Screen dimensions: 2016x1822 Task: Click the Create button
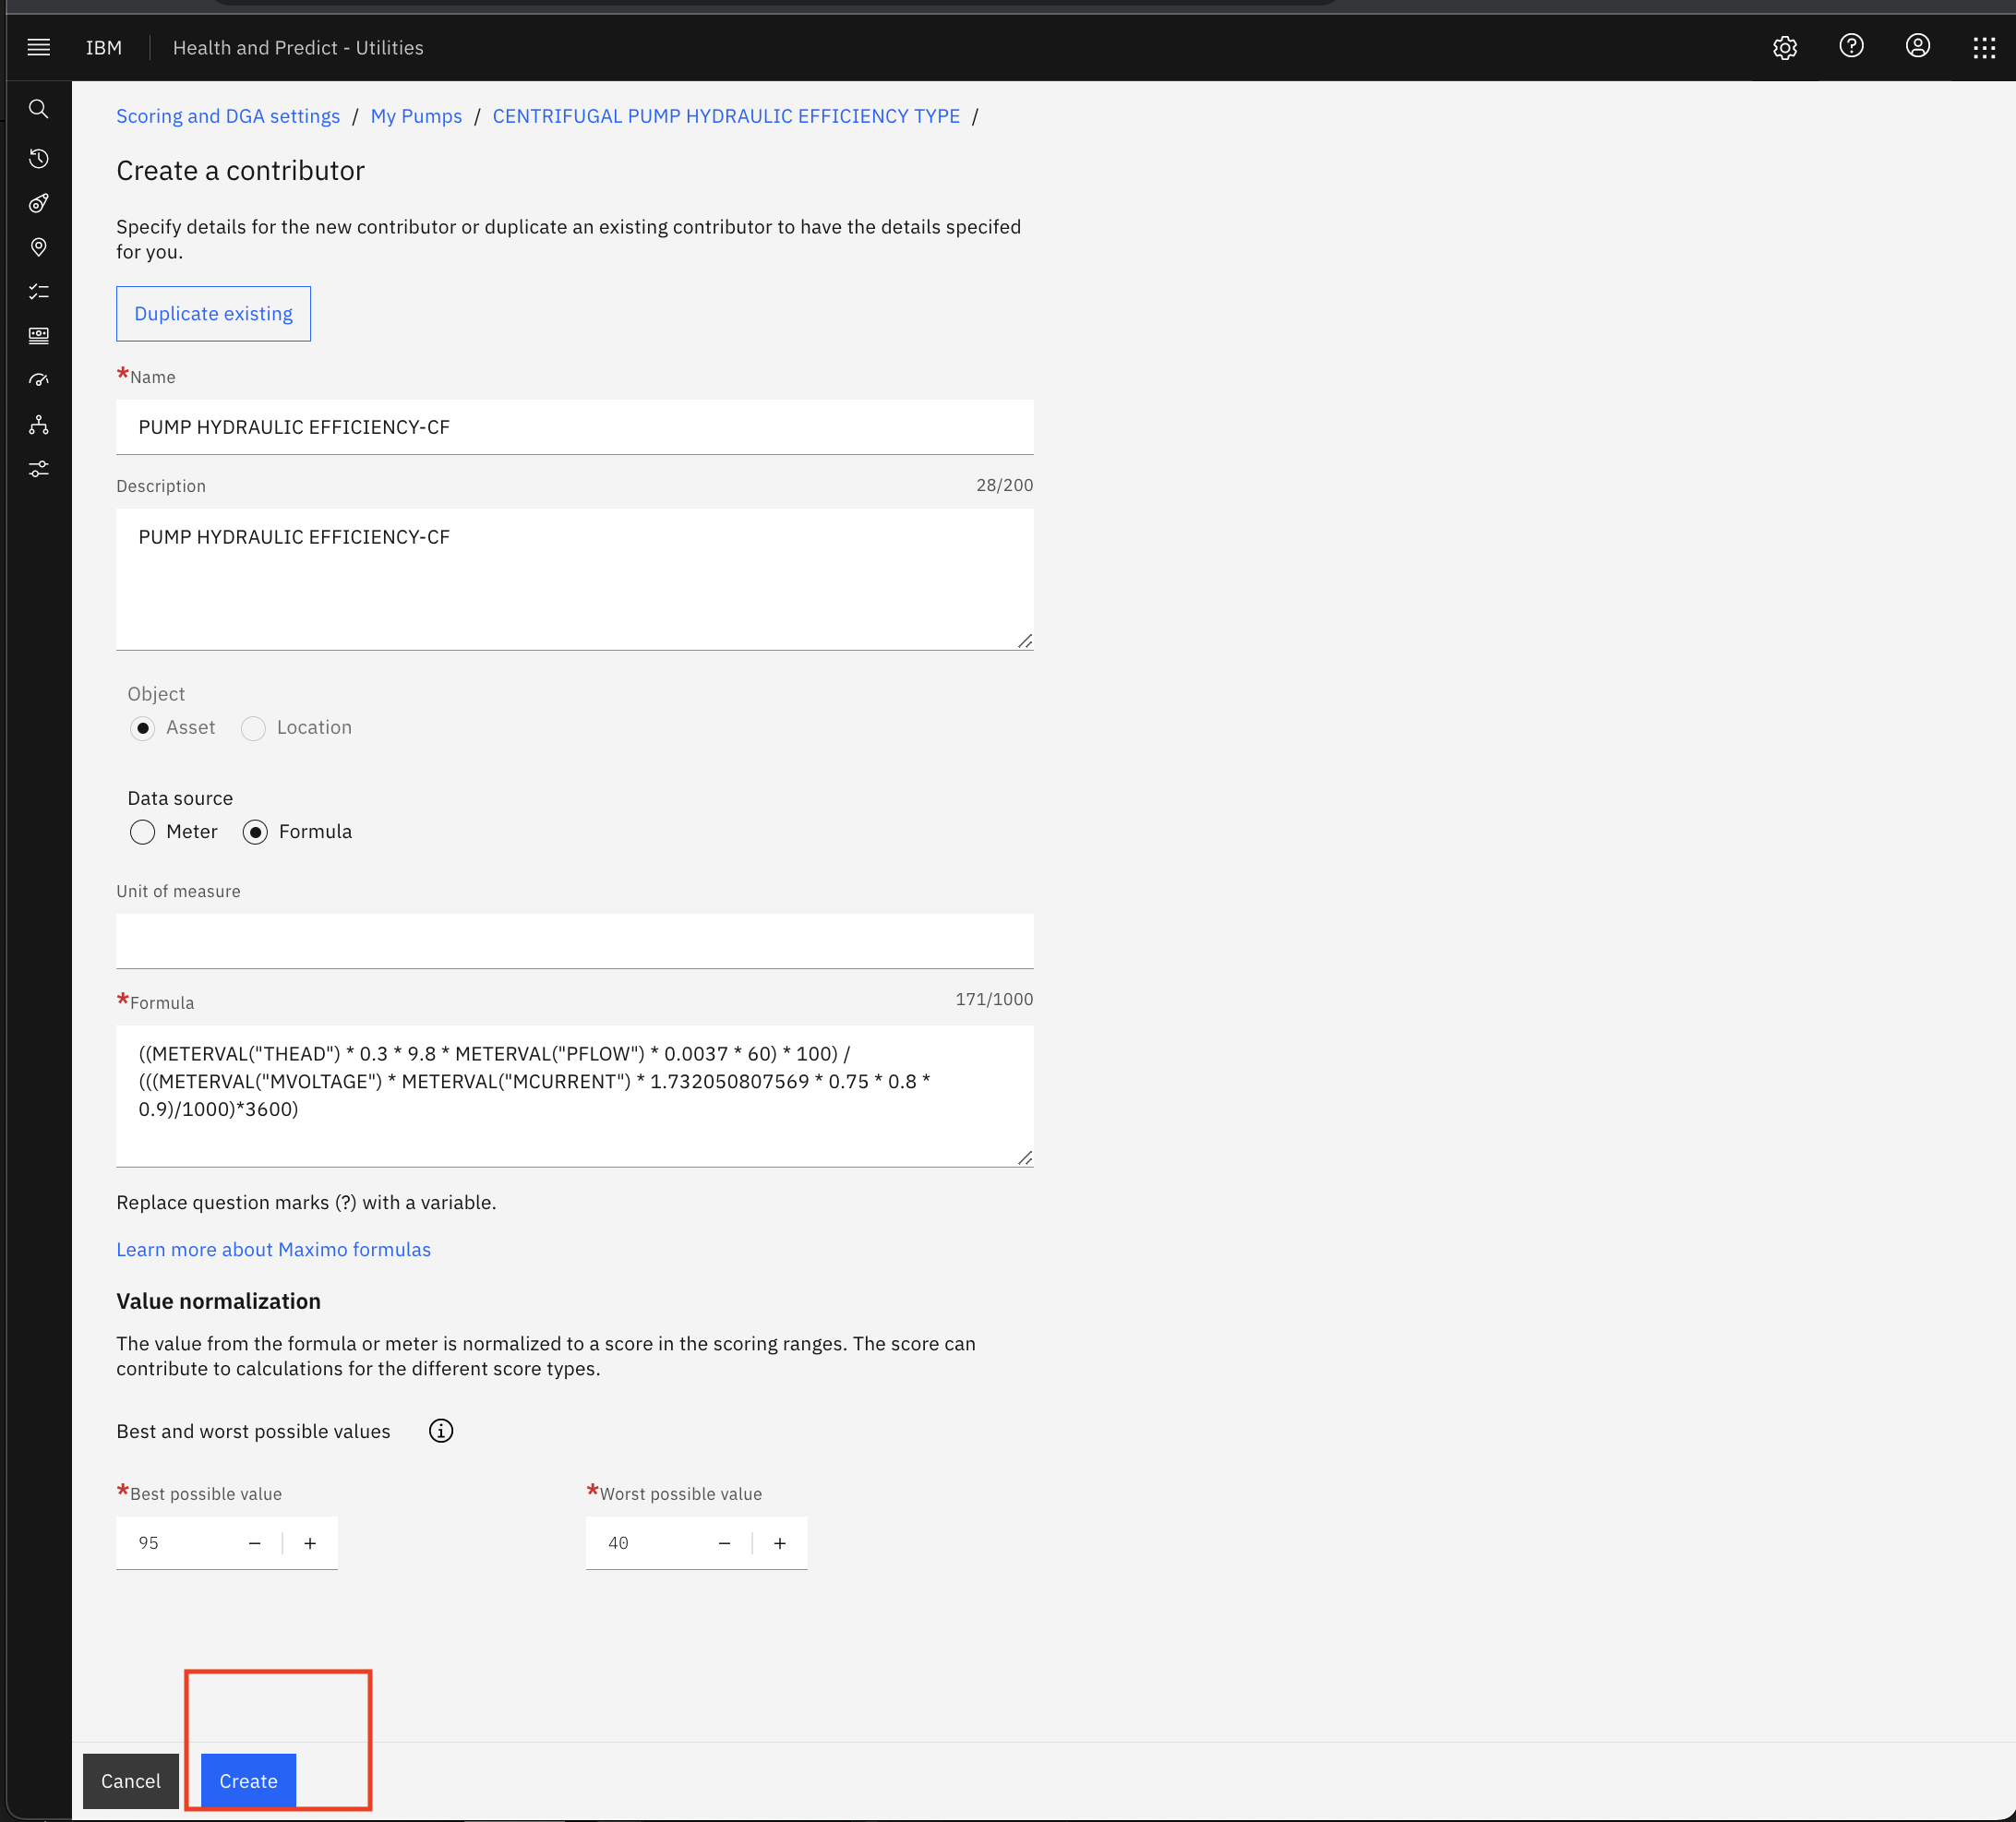(x=249, y=1781)
